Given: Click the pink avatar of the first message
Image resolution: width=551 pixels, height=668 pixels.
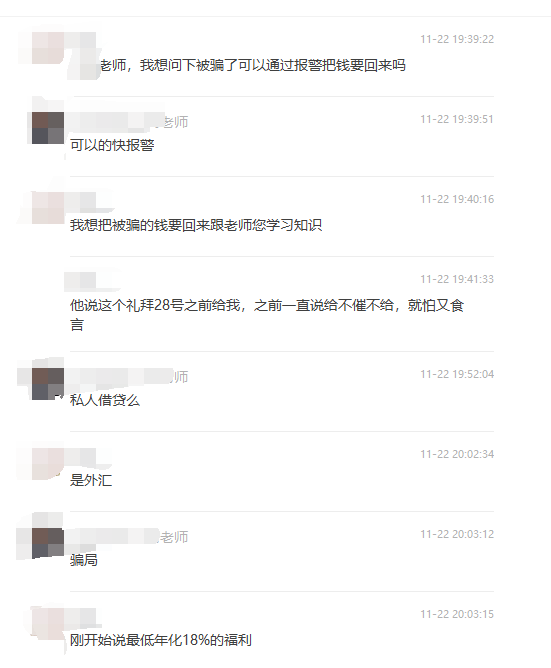Looking at the screenshot, I should pos(48,48).
